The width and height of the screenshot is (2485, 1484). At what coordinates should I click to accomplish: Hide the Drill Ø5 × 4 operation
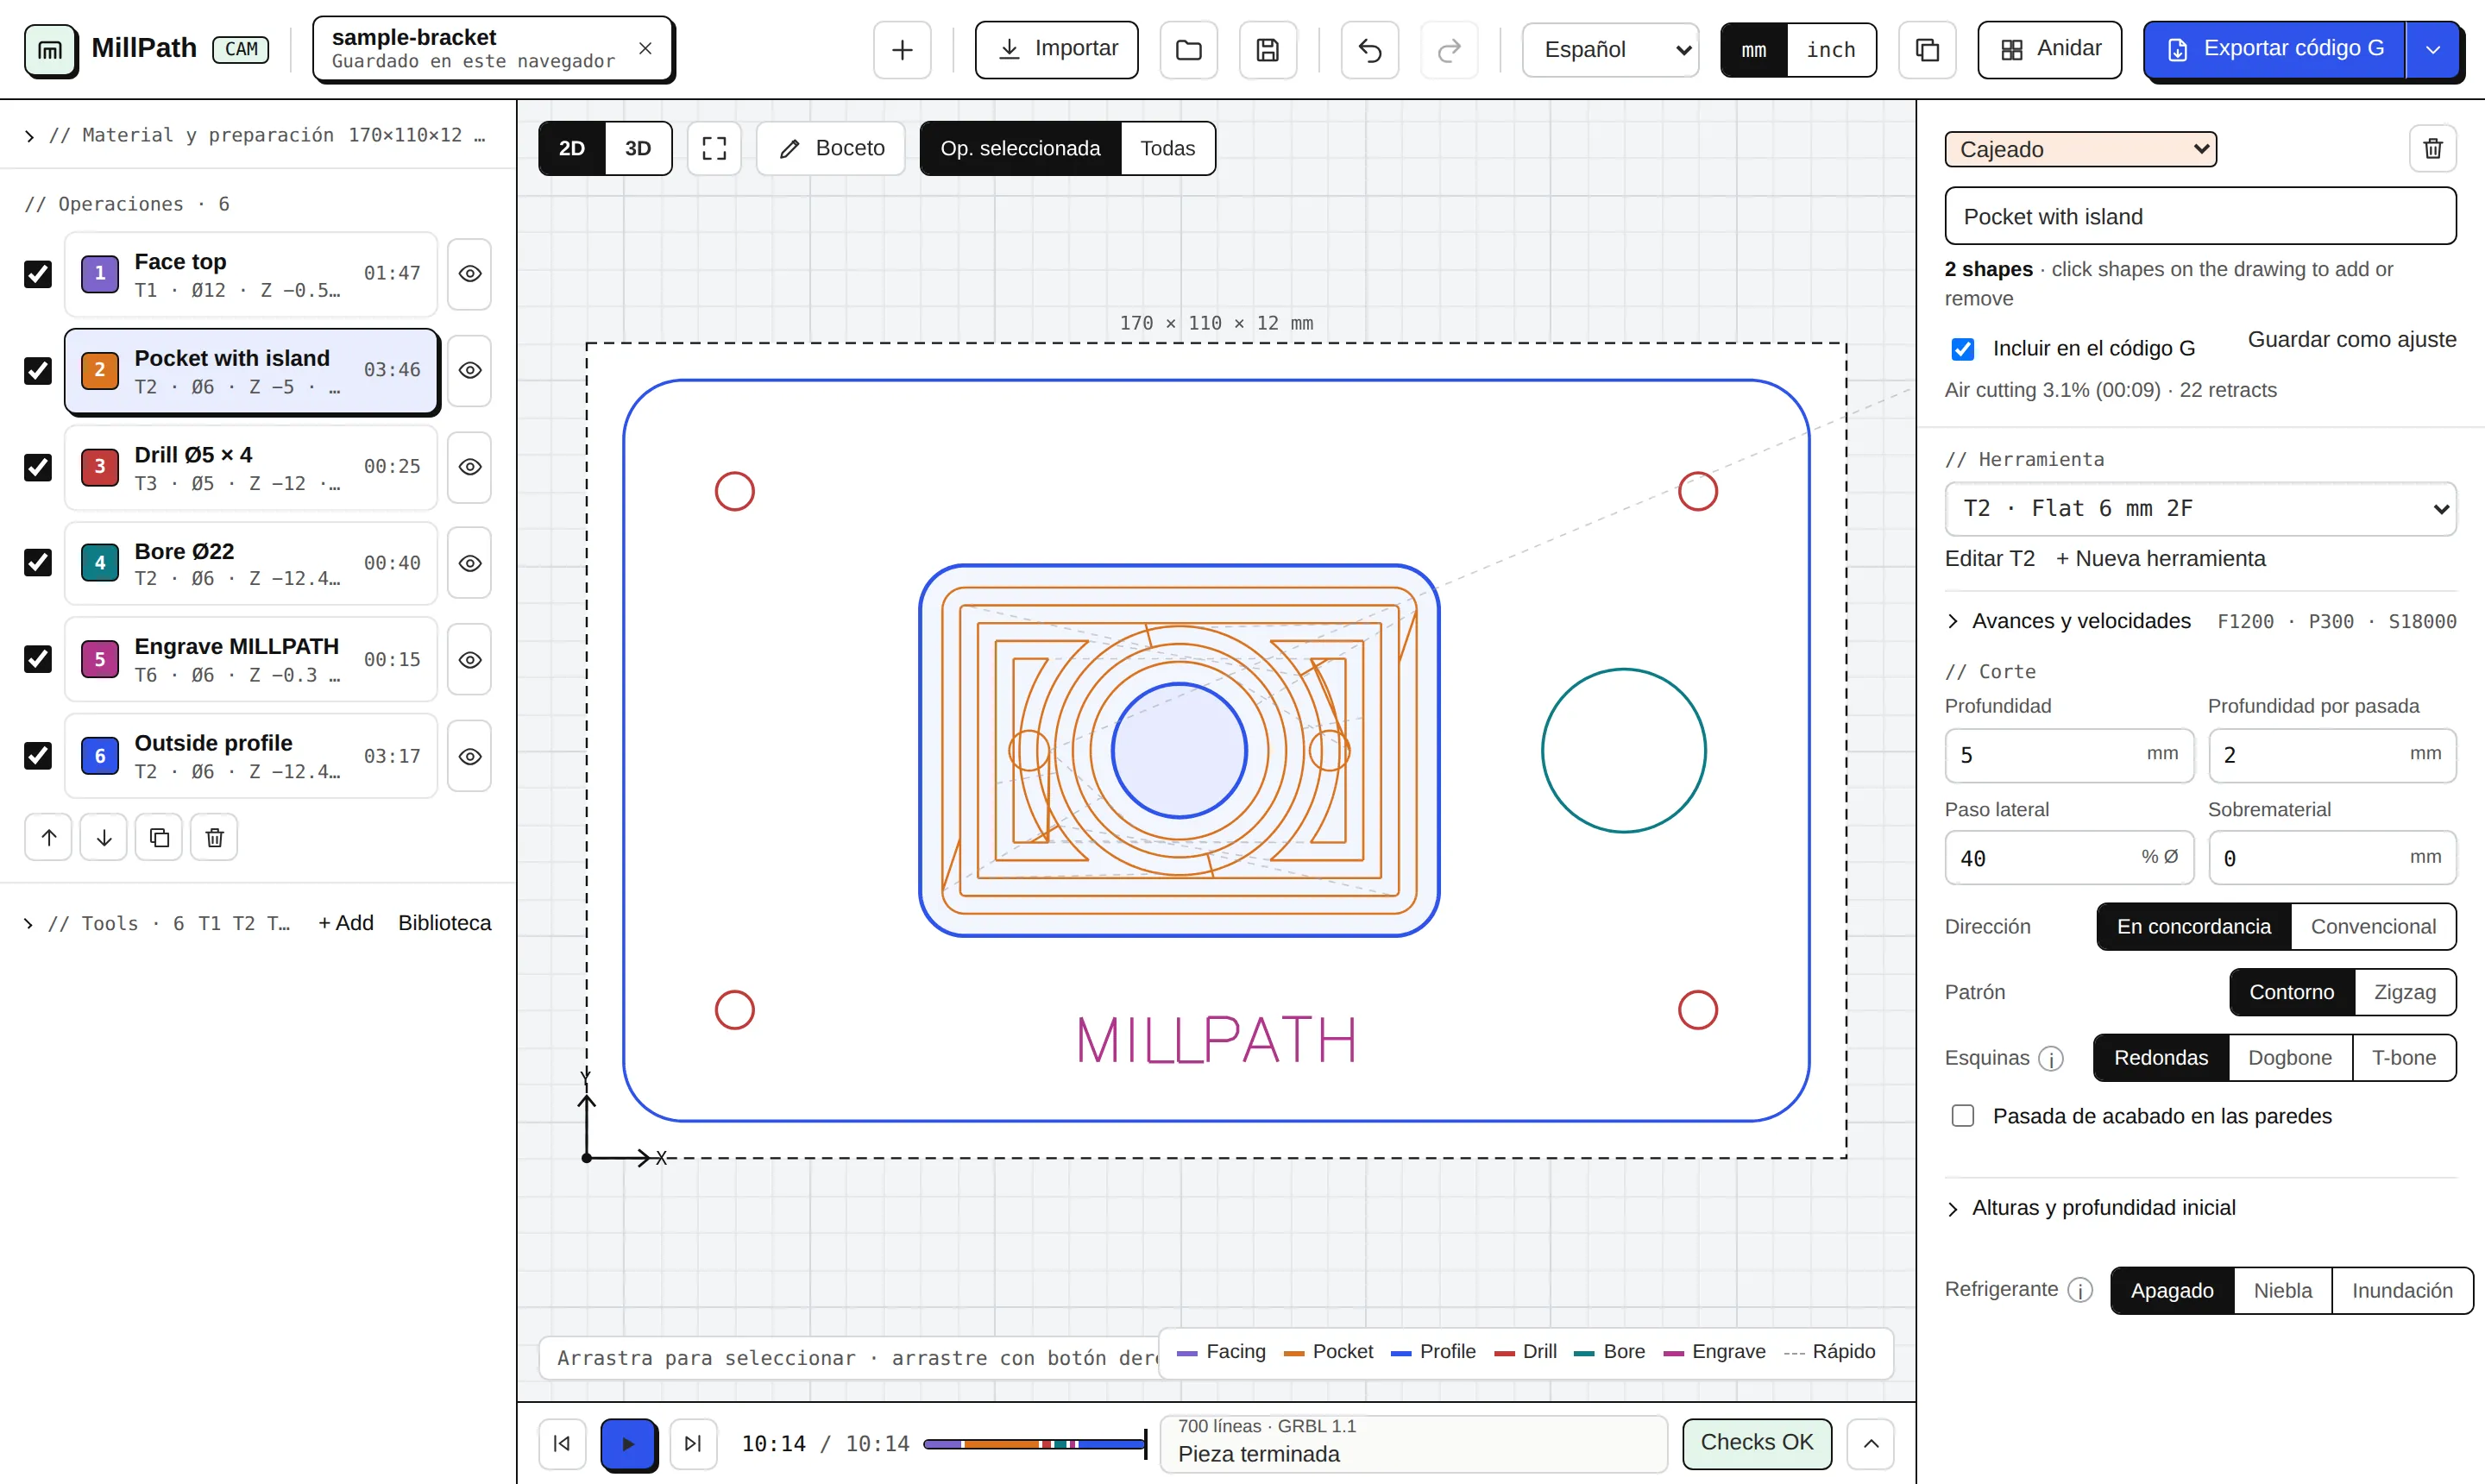coord(469,467)
